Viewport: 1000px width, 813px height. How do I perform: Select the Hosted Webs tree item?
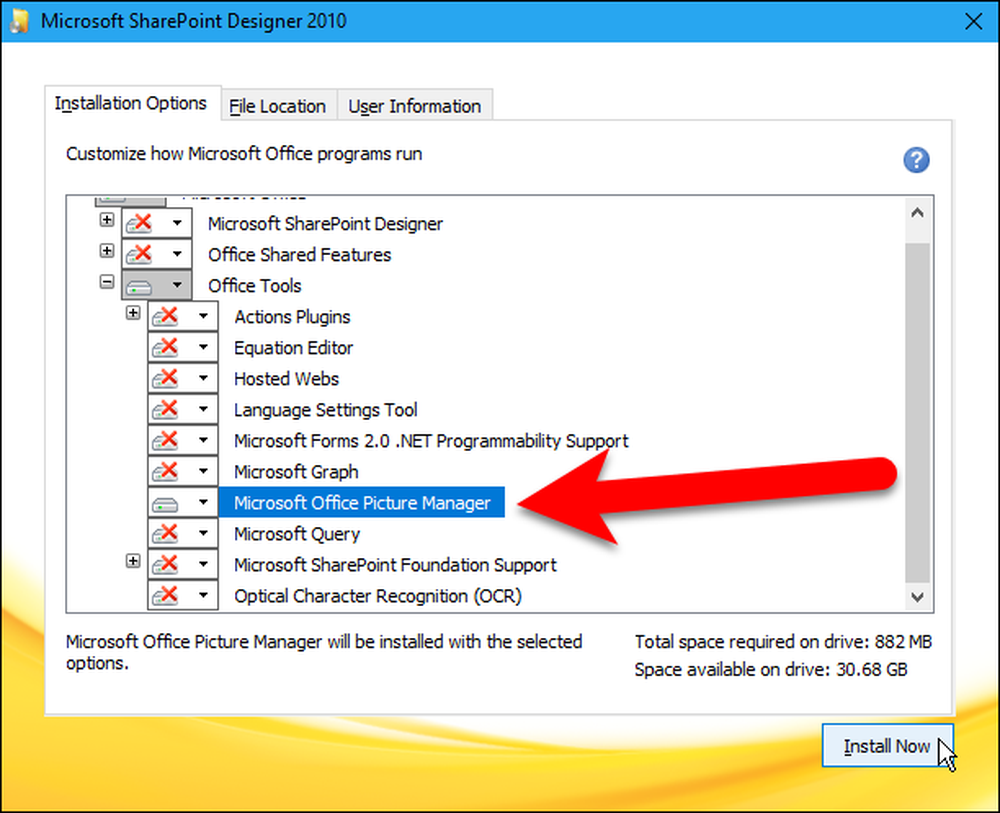pos(286,379)
